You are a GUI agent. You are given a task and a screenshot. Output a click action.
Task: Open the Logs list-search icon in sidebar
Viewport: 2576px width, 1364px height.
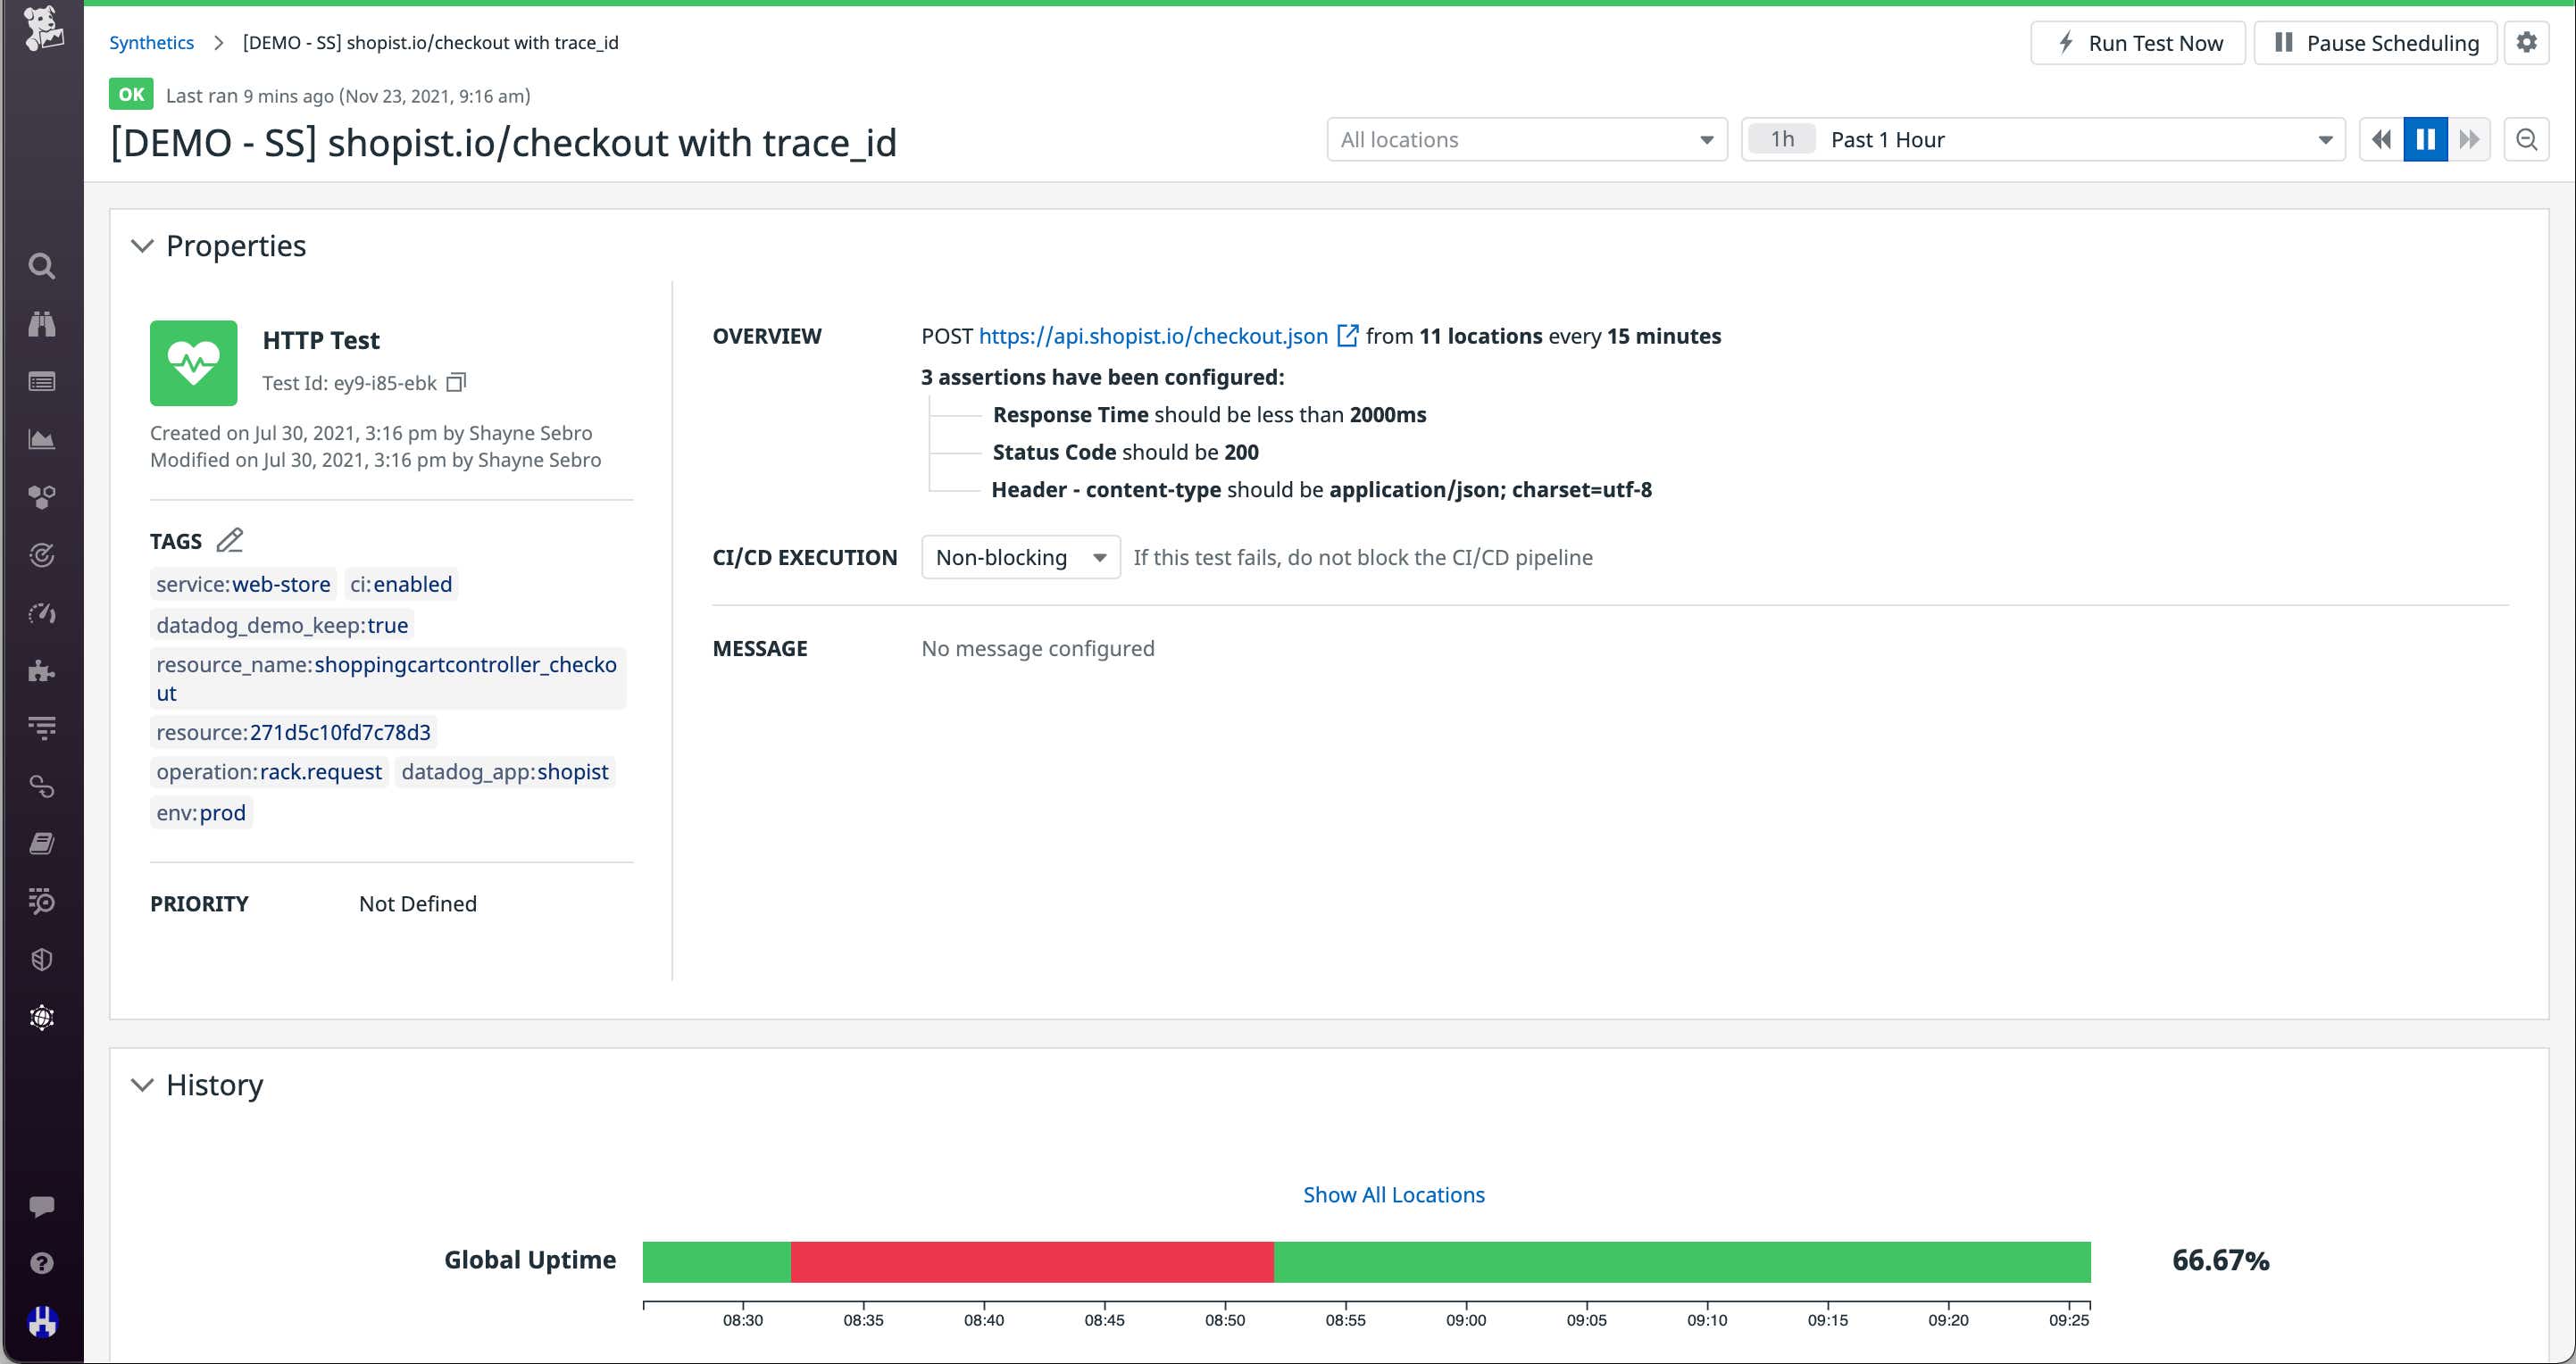point(41,902)
